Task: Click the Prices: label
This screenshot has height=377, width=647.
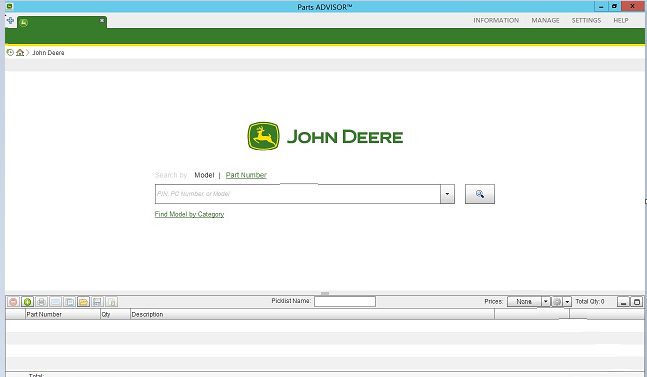Action: [494, 302]
